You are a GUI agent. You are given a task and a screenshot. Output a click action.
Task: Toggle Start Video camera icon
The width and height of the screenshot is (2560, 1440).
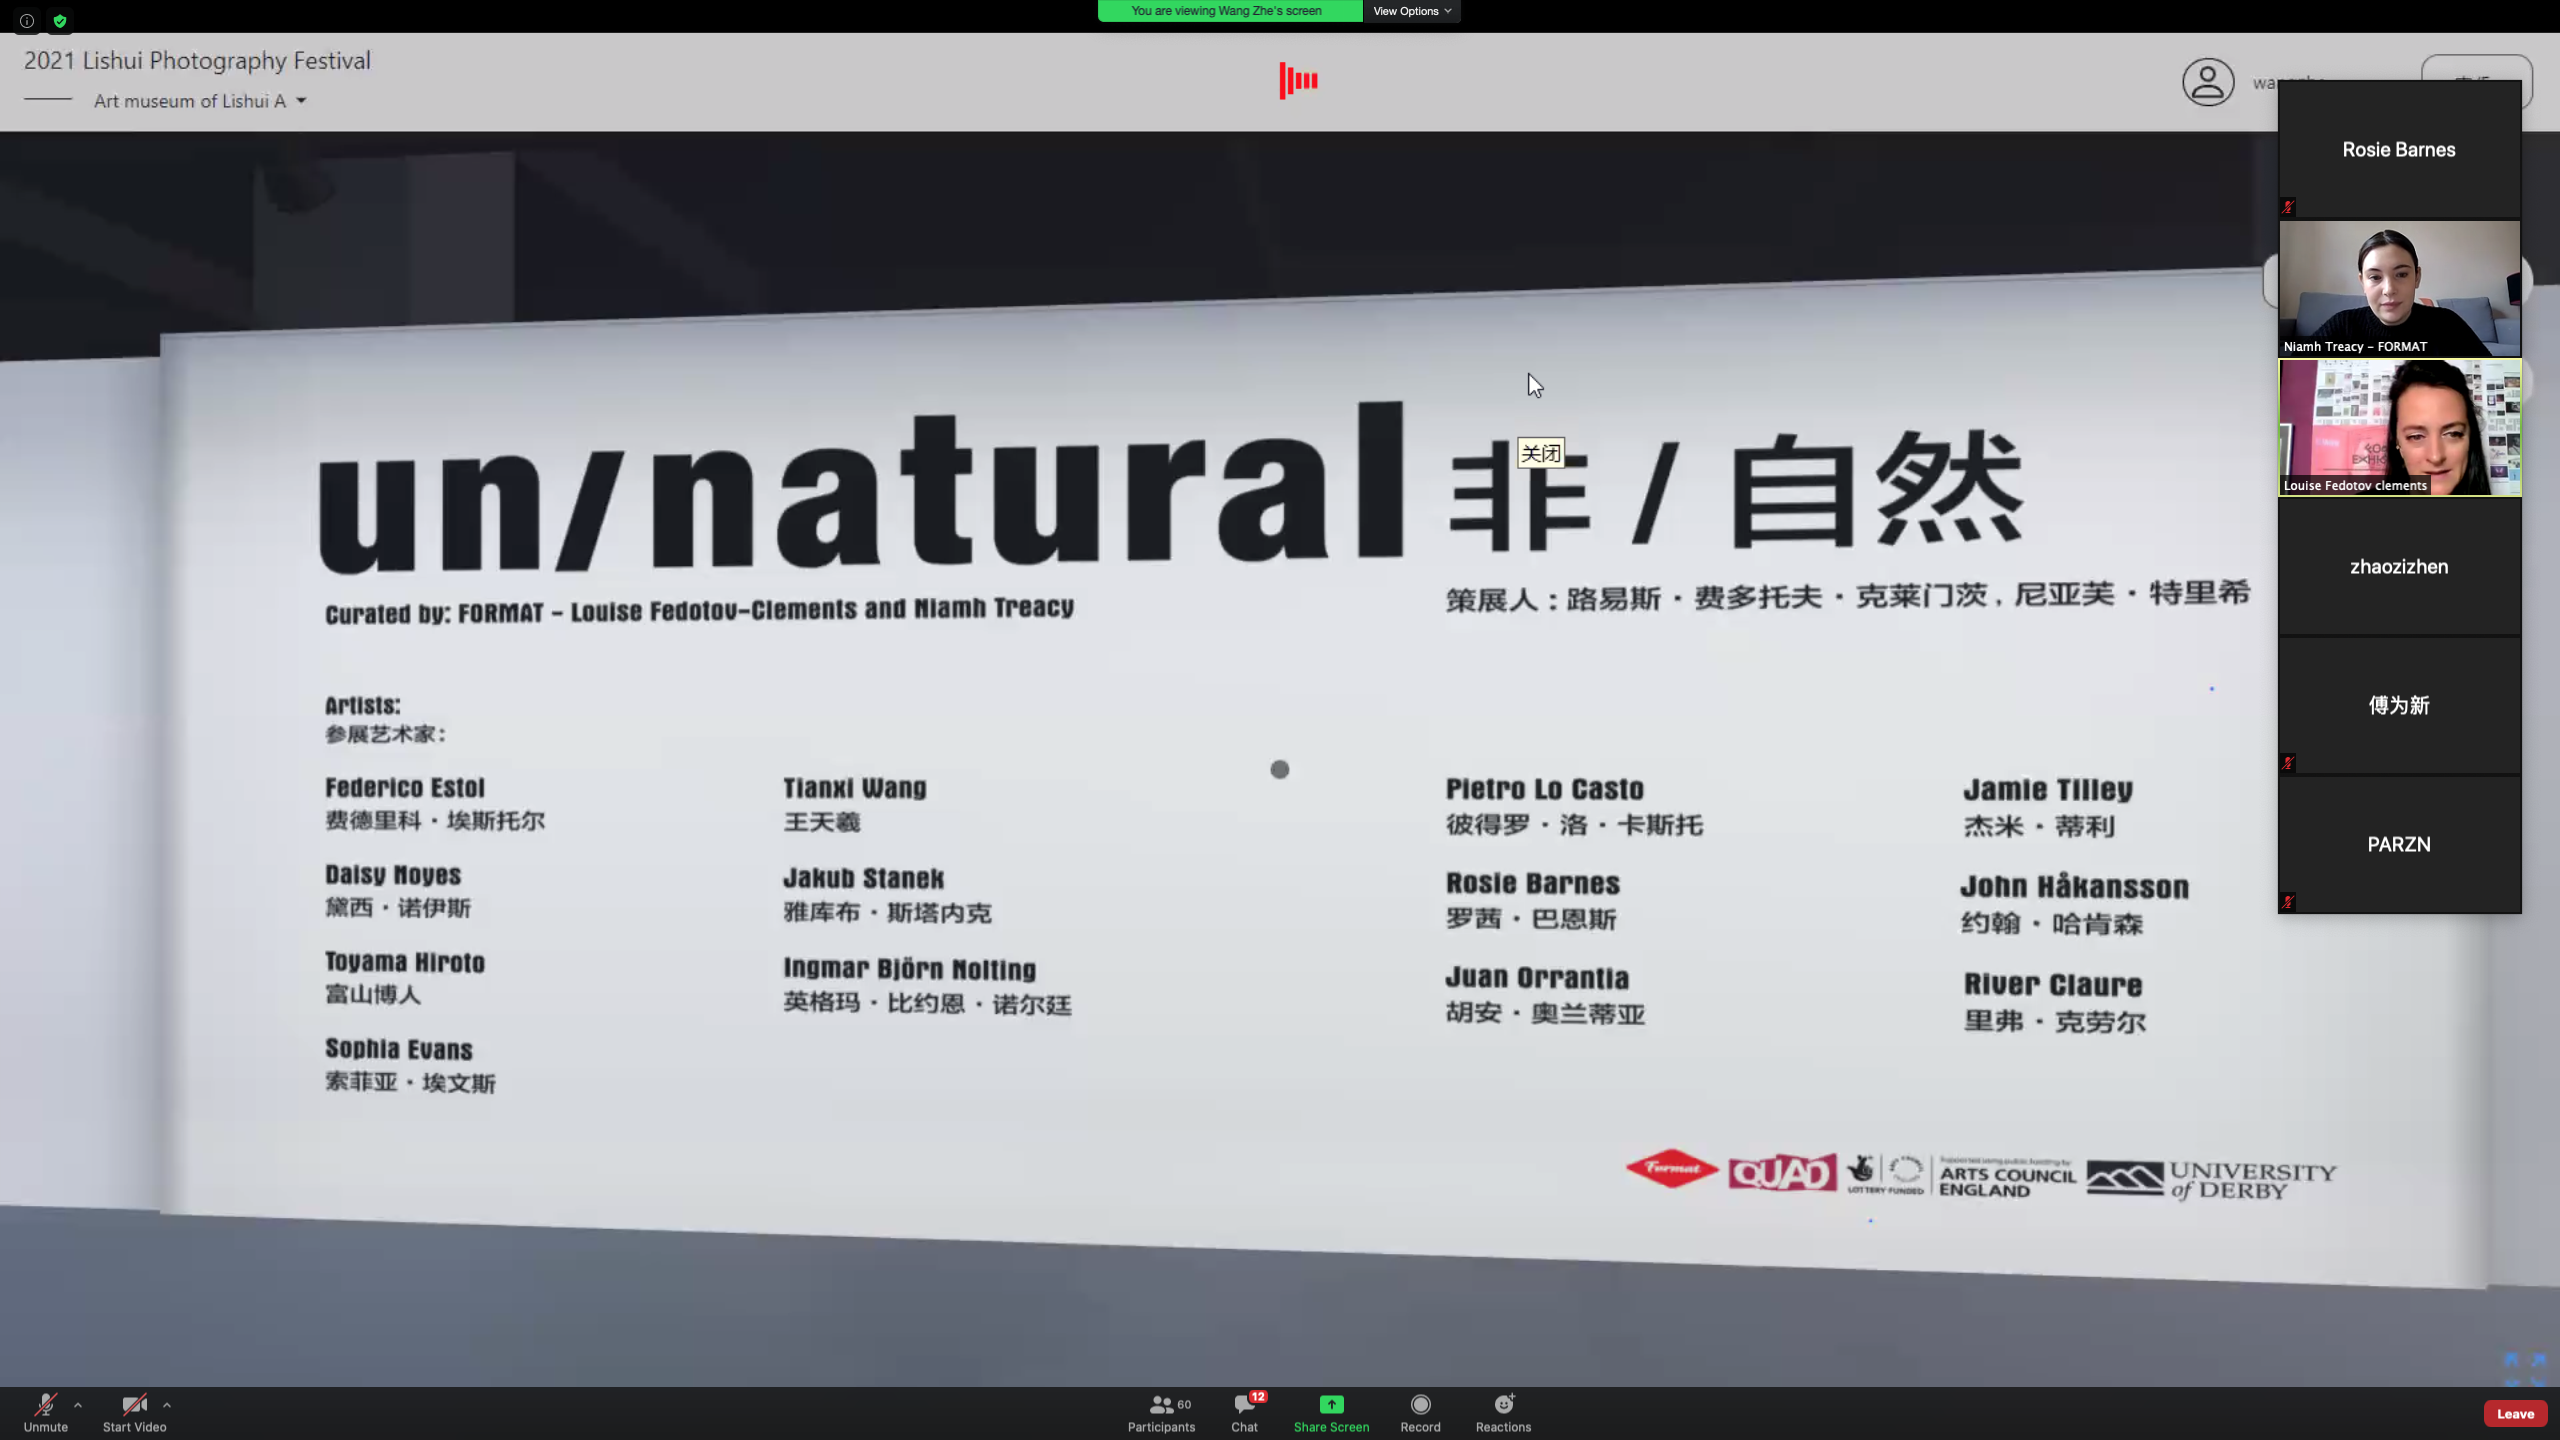134,1405
